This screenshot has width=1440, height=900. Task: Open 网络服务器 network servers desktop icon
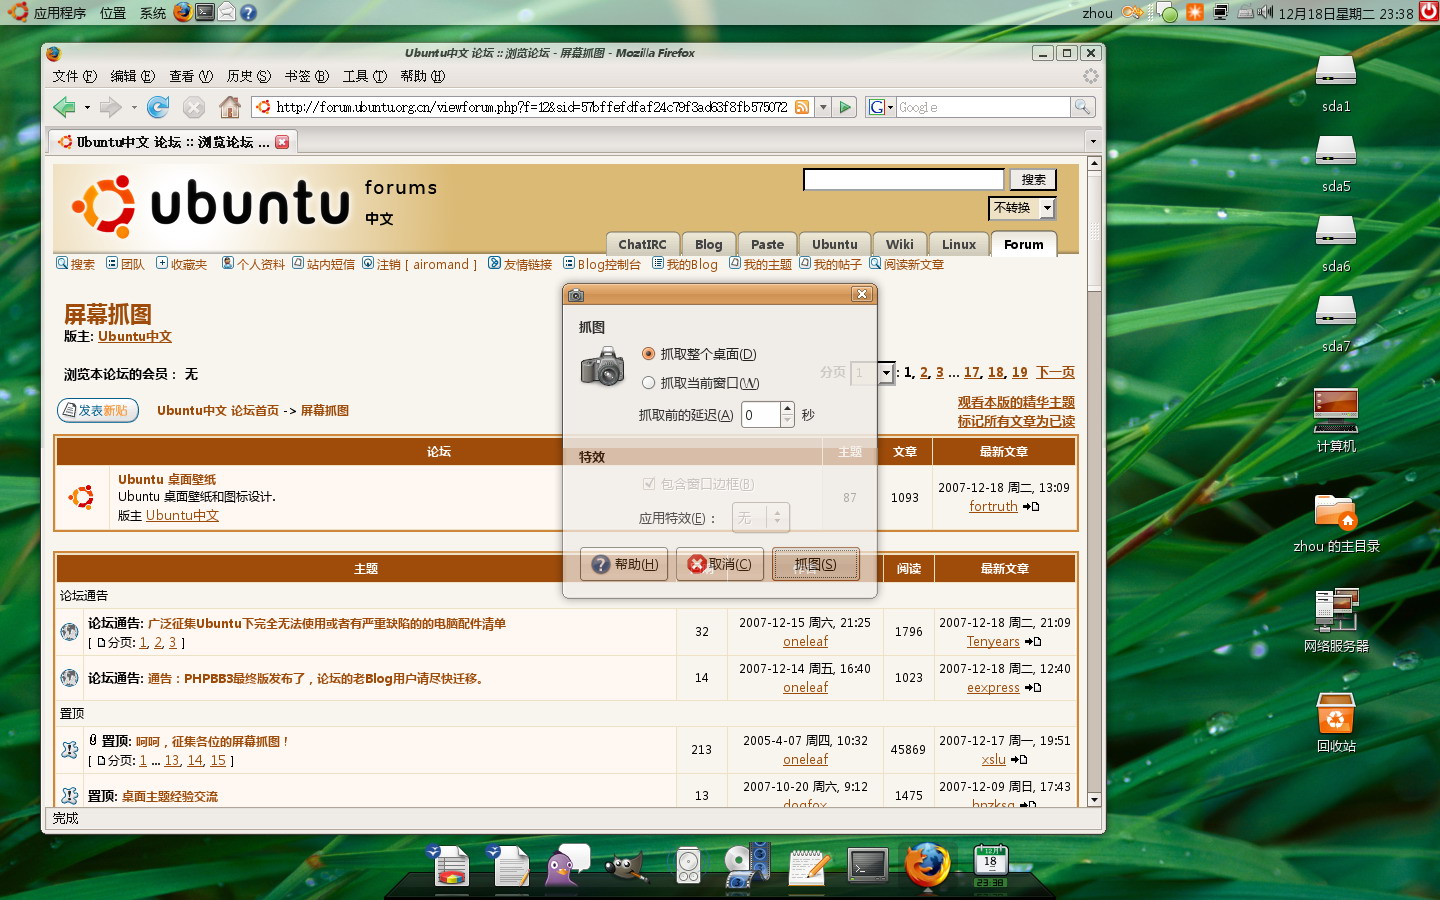pyautogui.click(x=1336, y=610)
